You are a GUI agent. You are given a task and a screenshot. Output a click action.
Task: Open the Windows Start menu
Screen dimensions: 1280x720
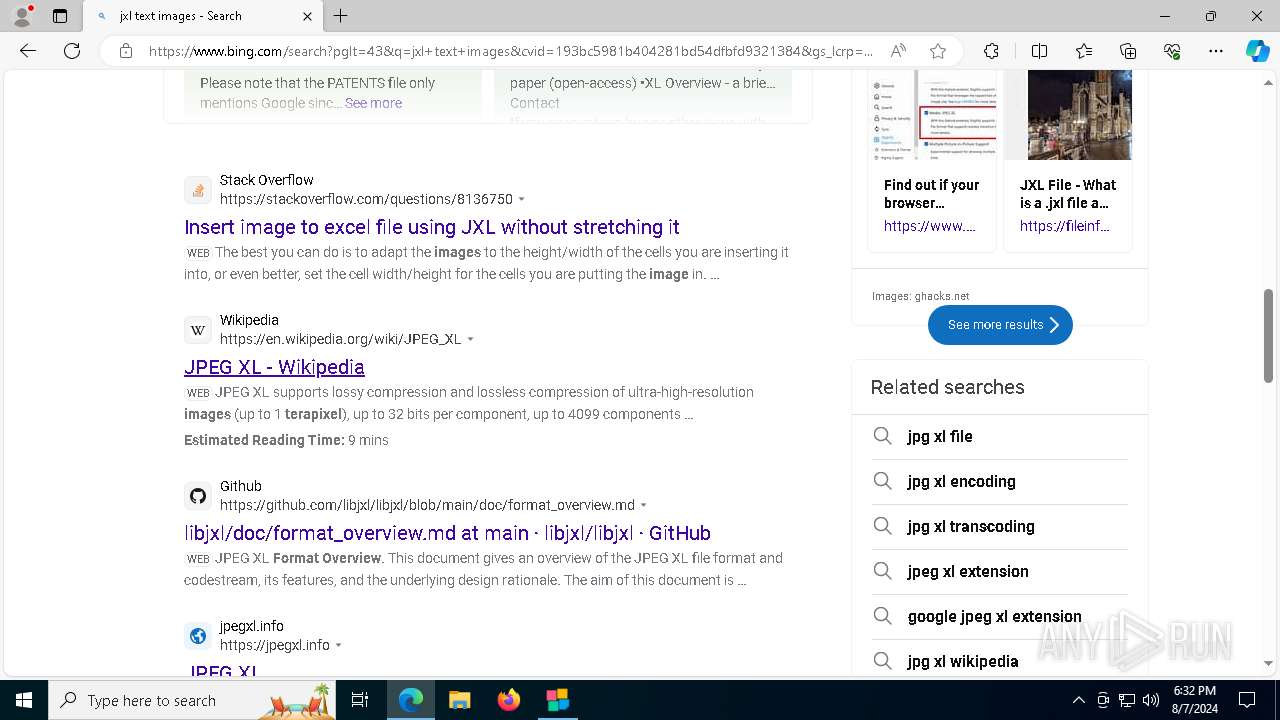tap(24, 700)
